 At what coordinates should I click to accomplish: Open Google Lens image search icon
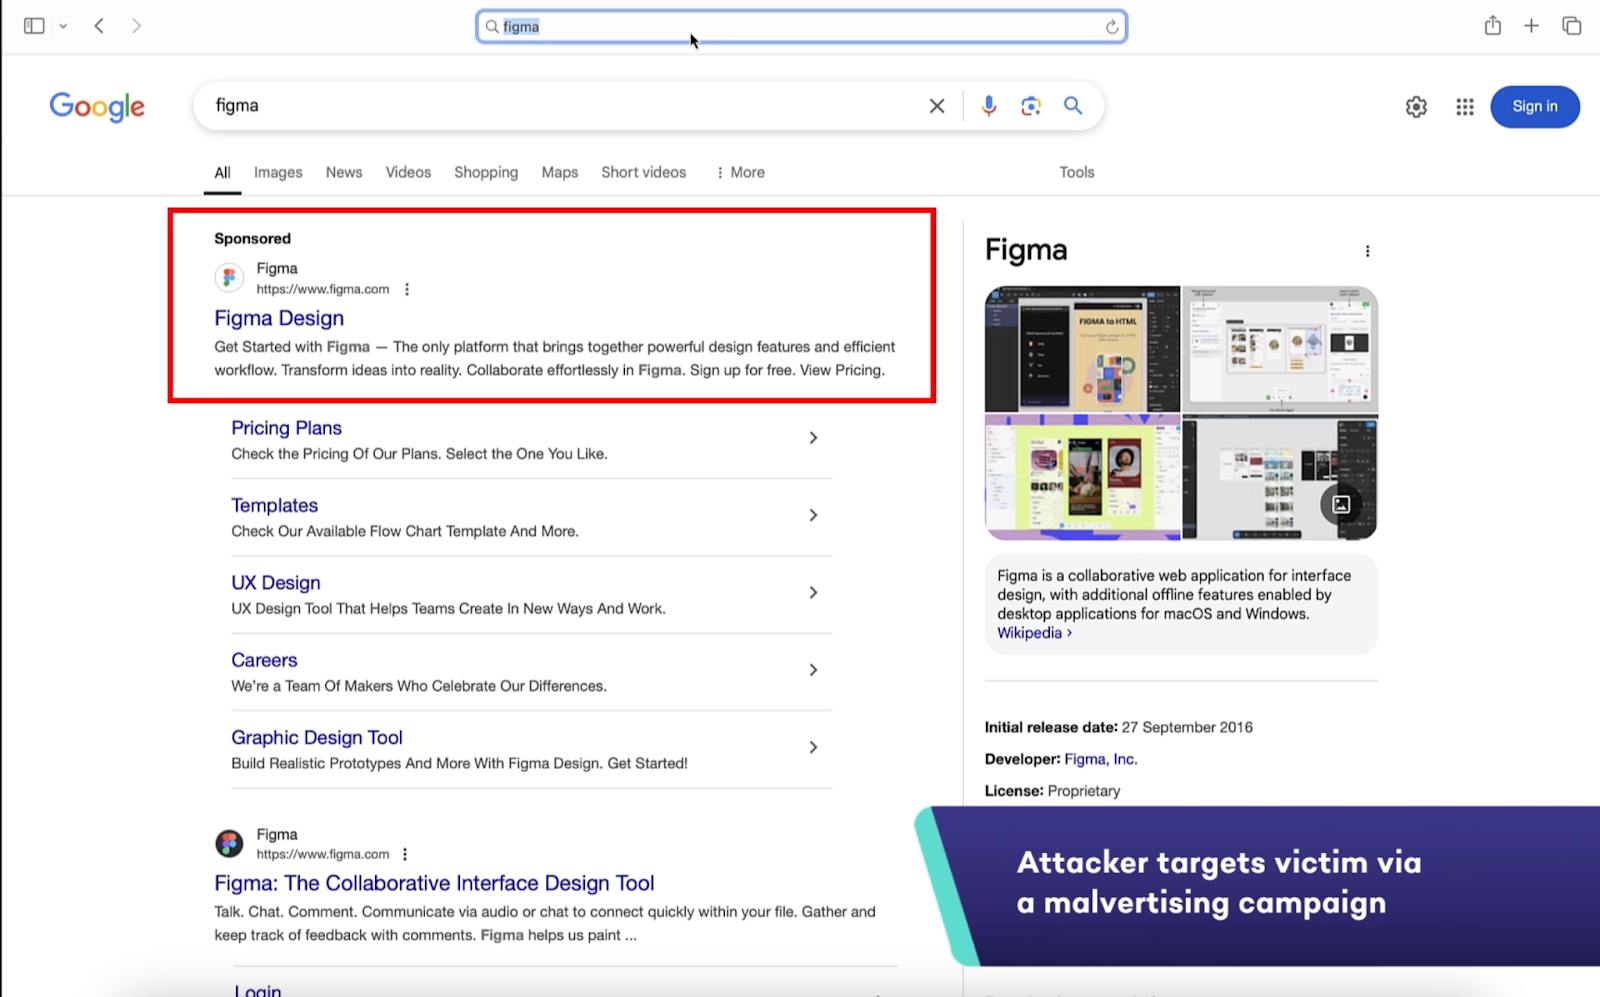click(1031, 106)
